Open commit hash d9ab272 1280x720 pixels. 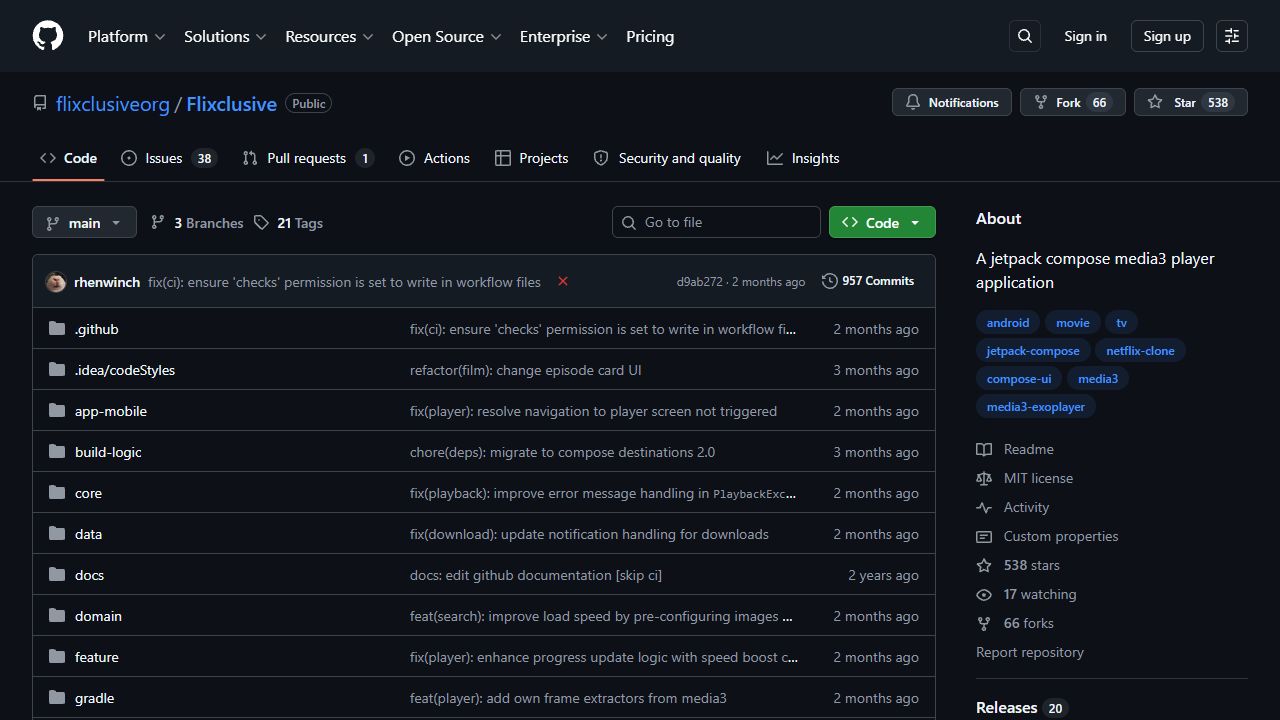[699, 282]
